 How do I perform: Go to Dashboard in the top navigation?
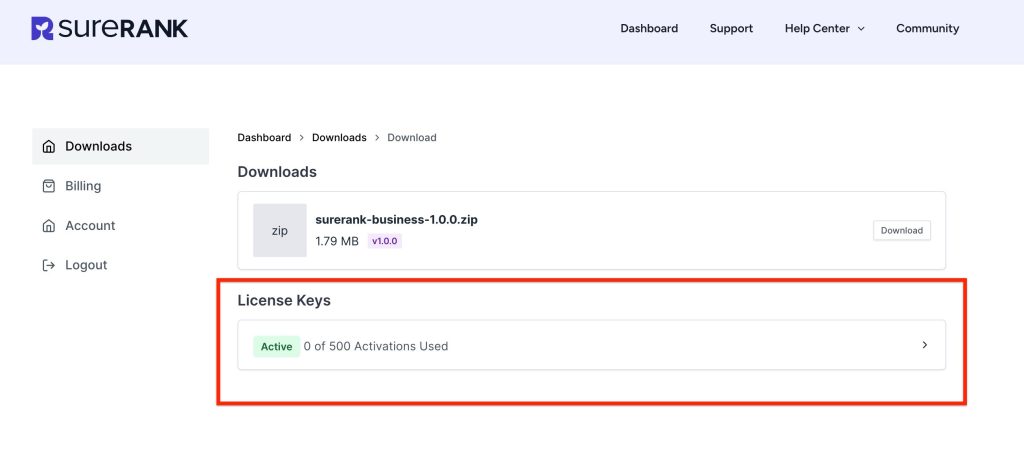[x=649, y=28]
